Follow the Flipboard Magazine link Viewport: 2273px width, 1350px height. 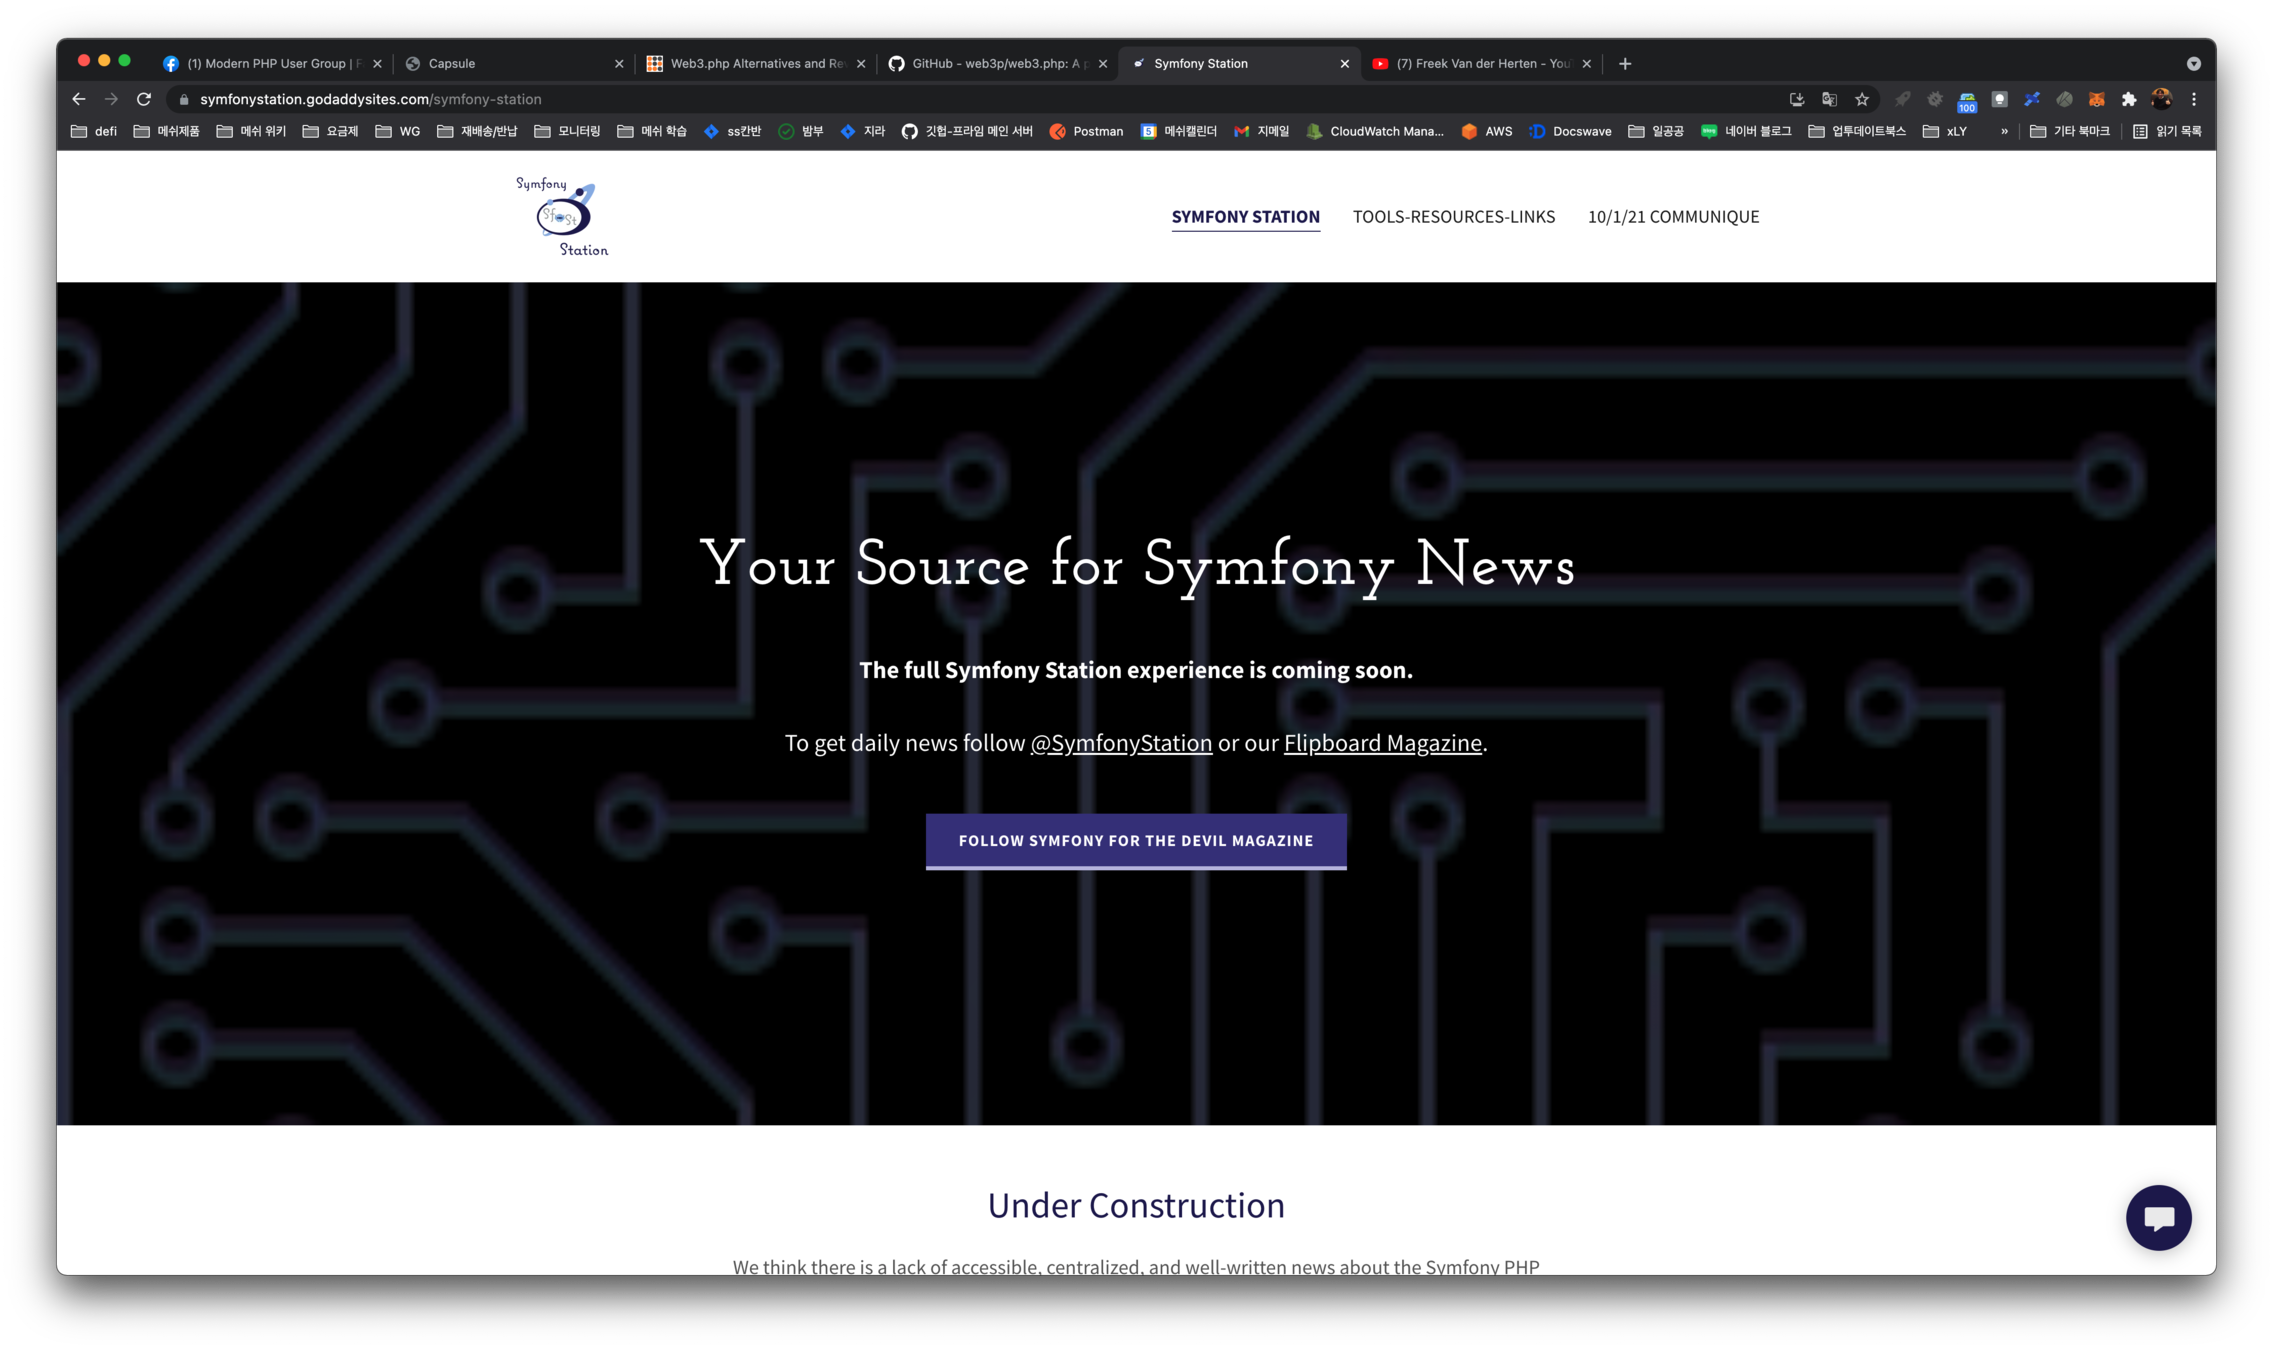pos(1382,743)
